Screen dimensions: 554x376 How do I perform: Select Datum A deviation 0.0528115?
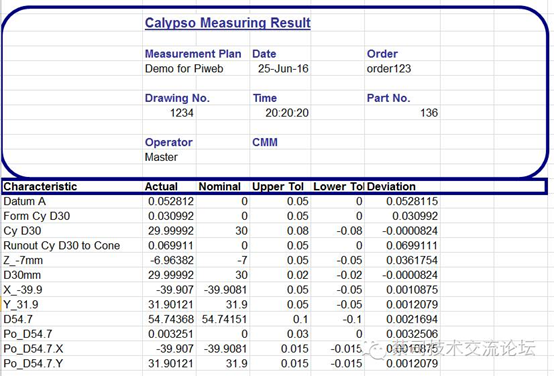(x=412, y=201)
